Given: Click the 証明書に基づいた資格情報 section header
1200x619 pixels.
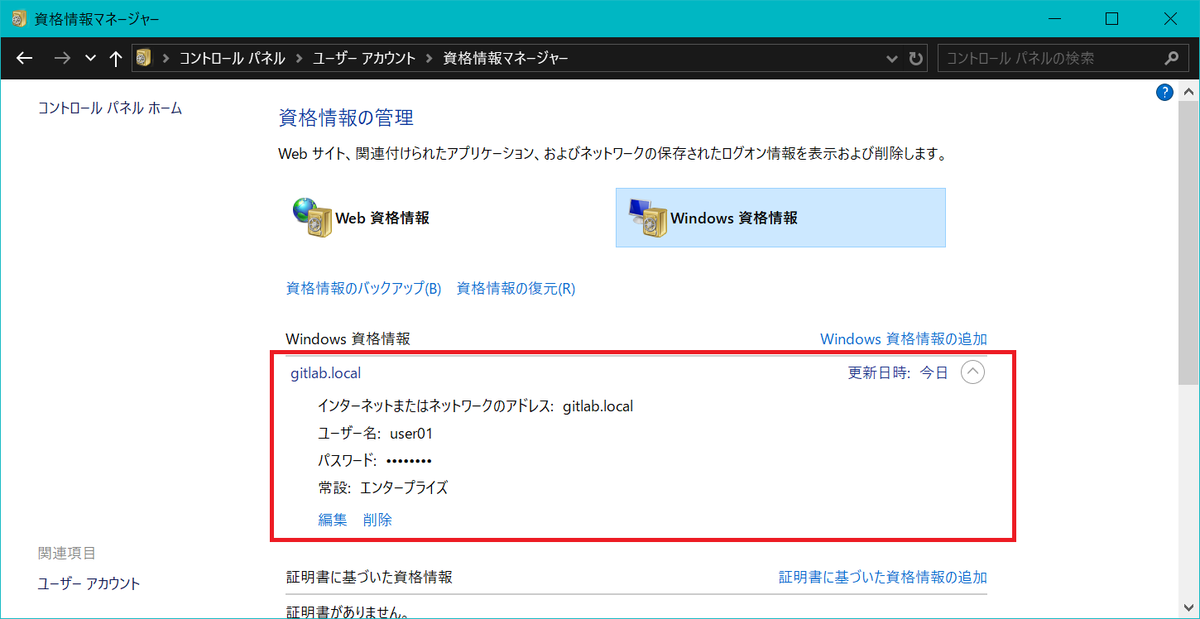Looking at the screenshot, I should [369, 577].
